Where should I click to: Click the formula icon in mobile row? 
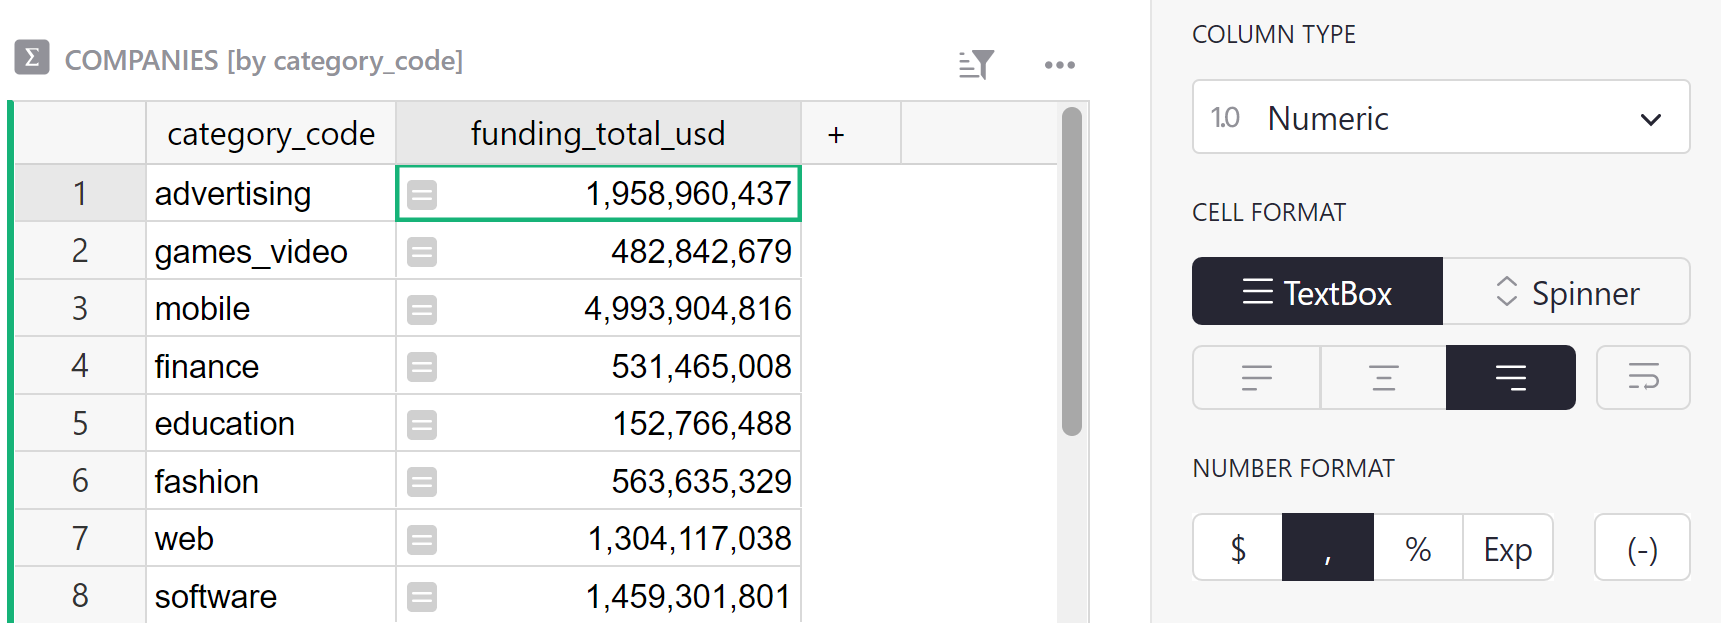(x=422, y=309)
